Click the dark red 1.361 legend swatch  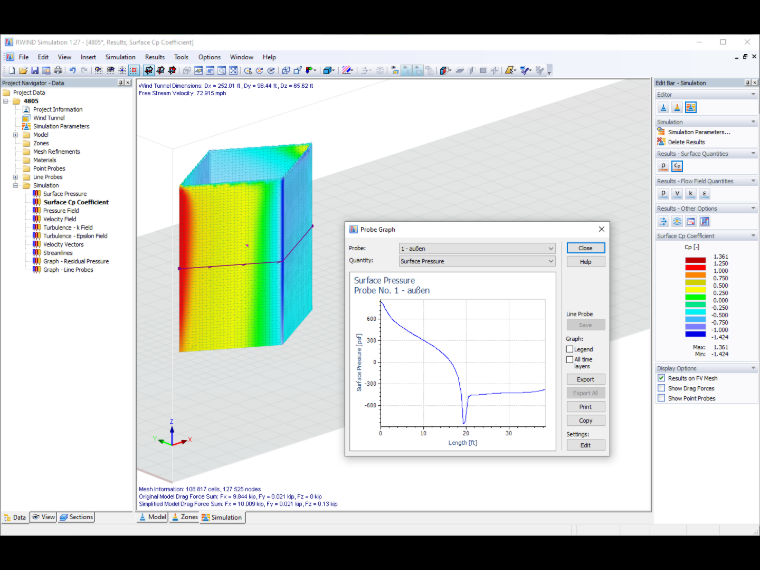click(695, 260)
